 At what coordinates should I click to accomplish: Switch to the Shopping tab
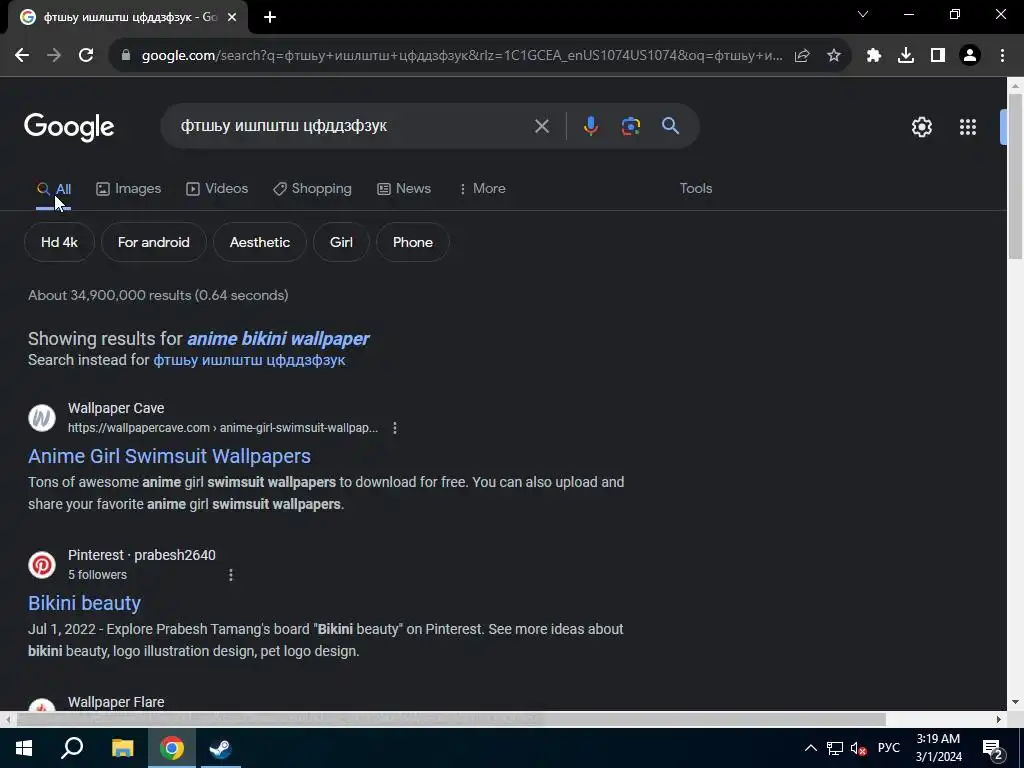(312, 189)
